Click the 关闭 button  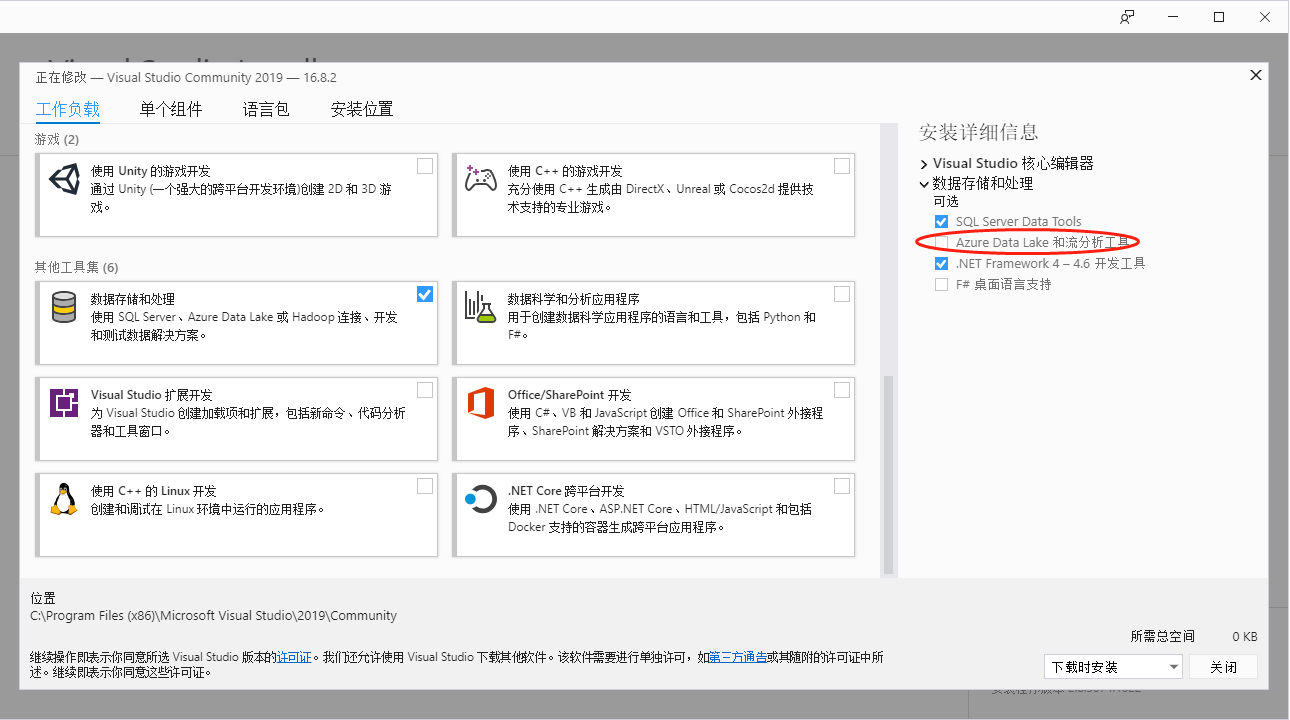pos(1223,667)
